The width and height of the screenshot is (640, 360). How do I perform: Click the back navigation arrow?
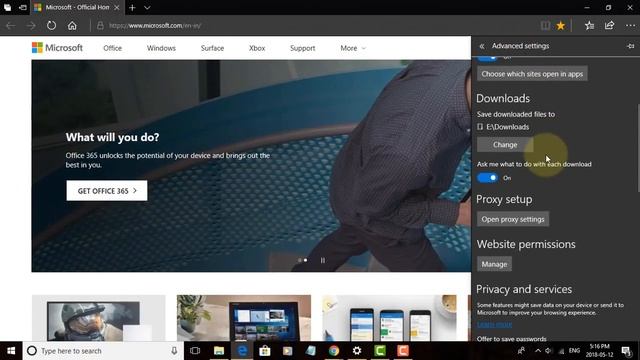pos(11,25)
